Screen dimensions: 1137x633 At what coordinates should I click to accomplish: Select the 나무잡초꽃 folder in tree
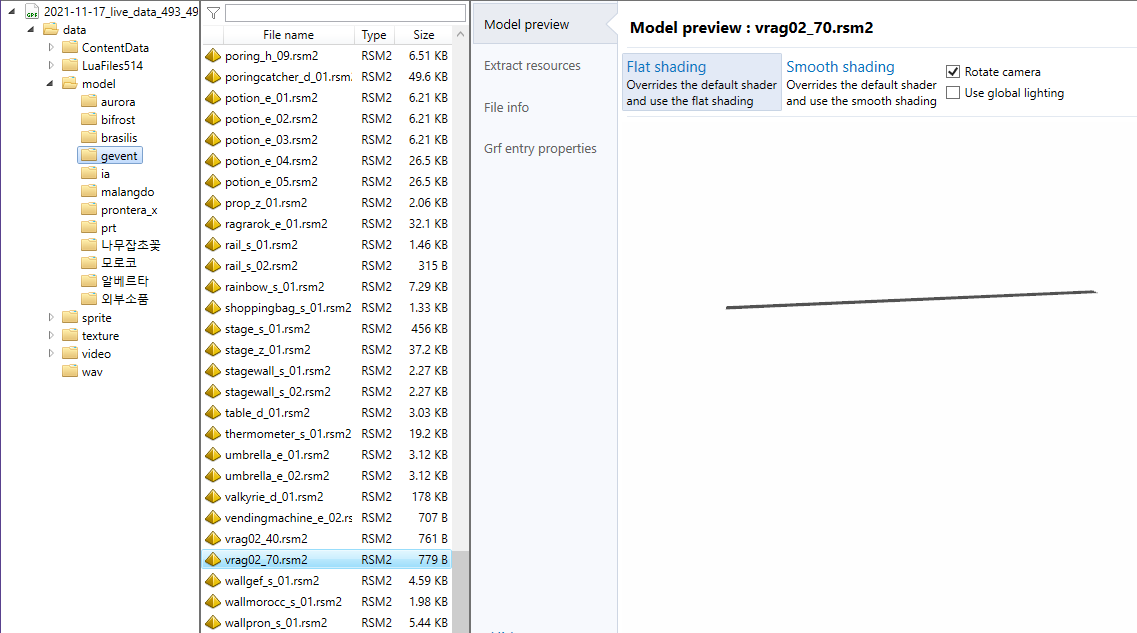[131, 245]
